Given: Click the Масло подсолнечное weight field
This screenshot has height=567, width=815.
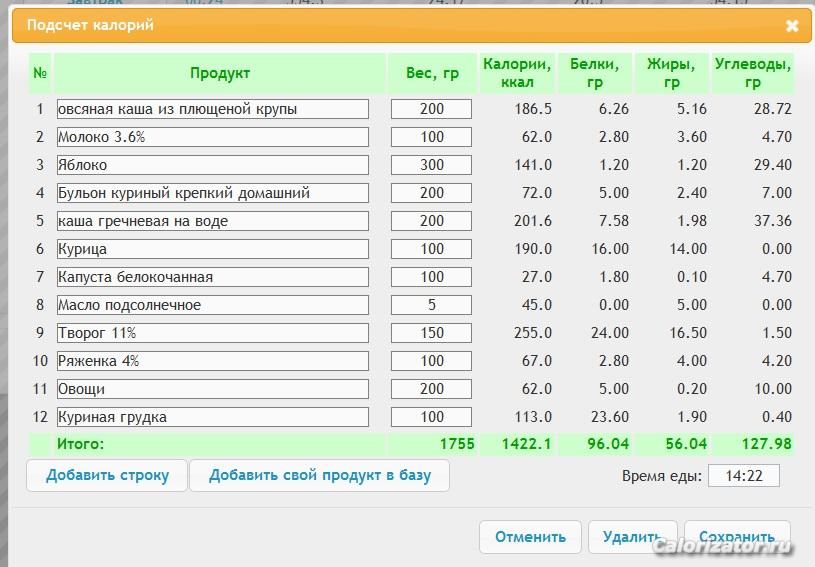Looking at the screenshot, I should click(431, 305).
